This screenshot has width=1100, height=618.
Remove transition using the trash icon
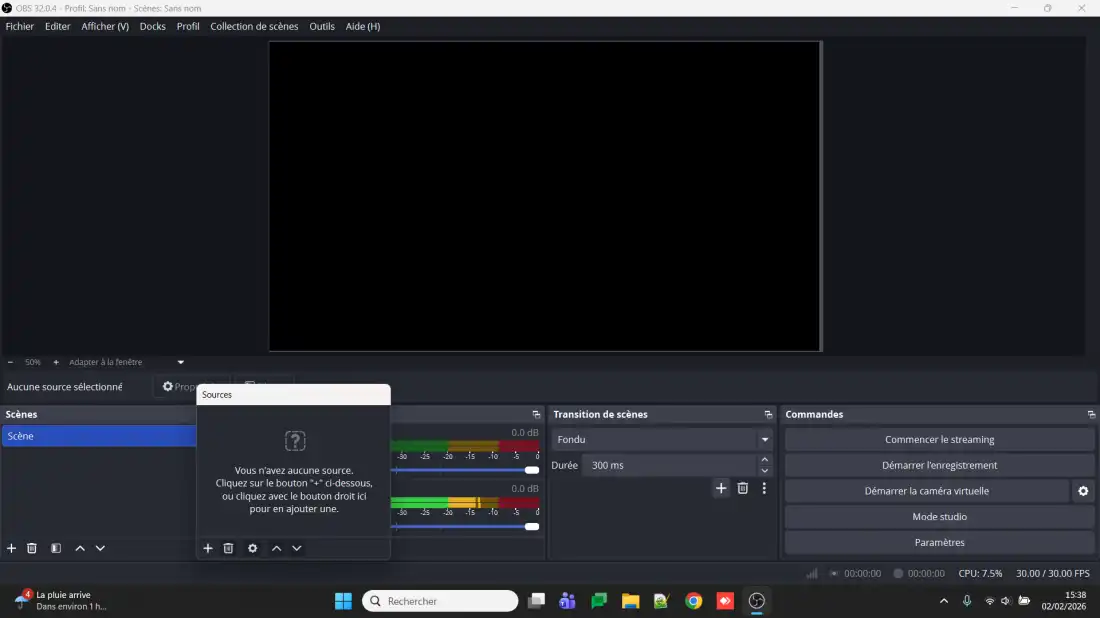pos(742,488)
